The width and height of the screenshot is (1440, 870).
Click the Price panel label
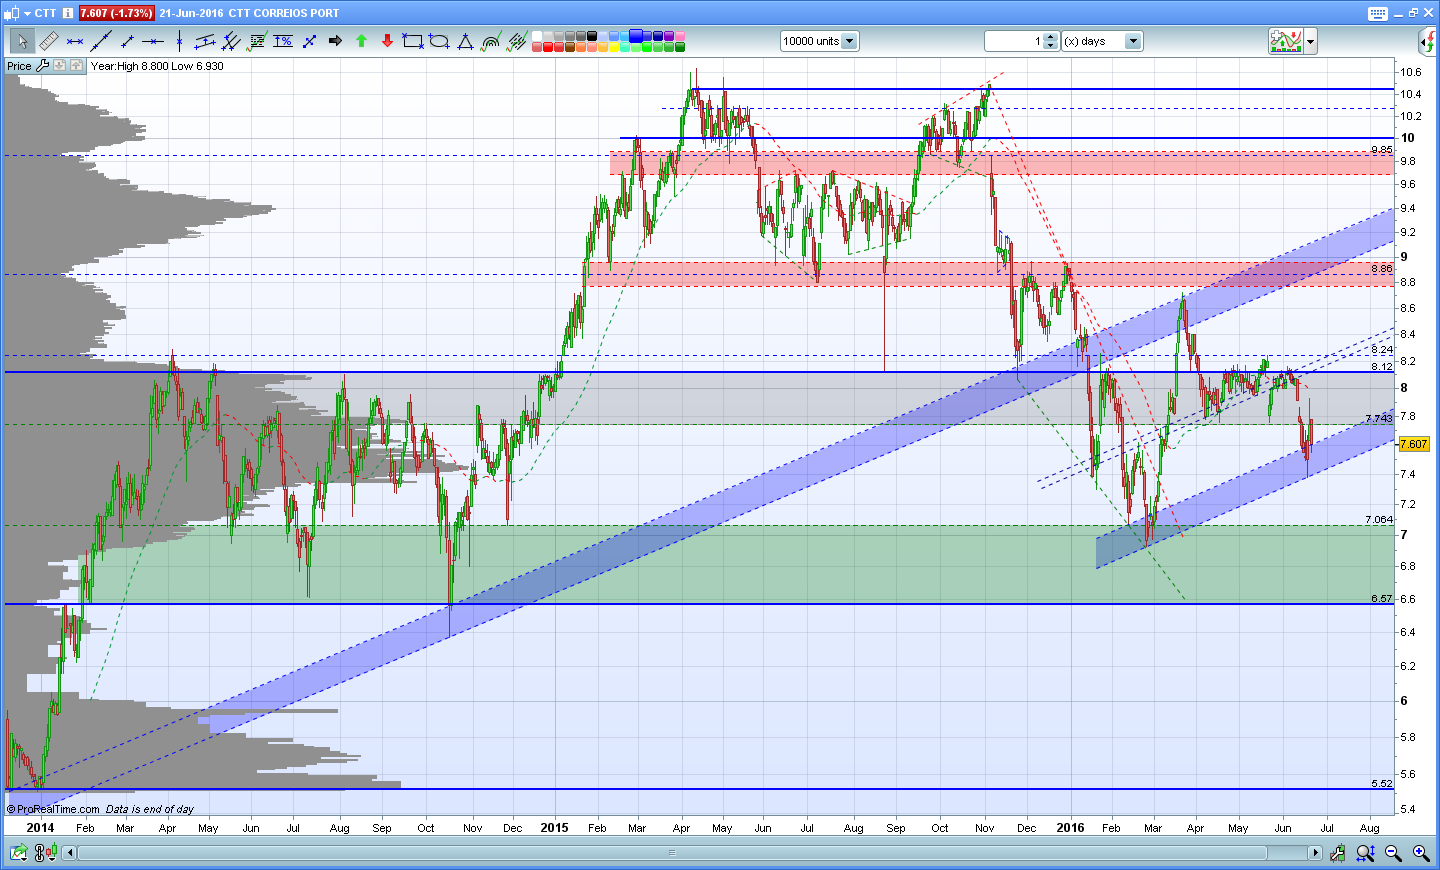[19, 66]
